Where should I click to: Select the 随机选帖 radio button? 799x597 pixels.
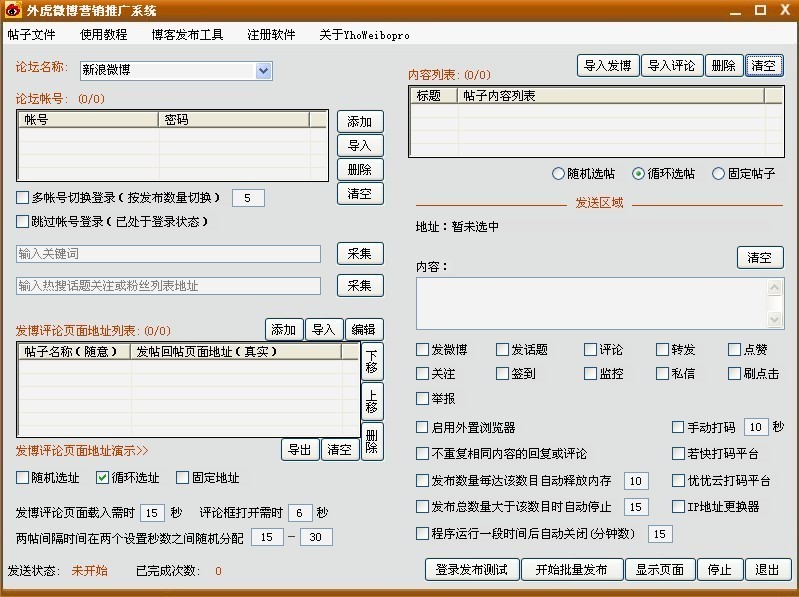coord(558,174)
